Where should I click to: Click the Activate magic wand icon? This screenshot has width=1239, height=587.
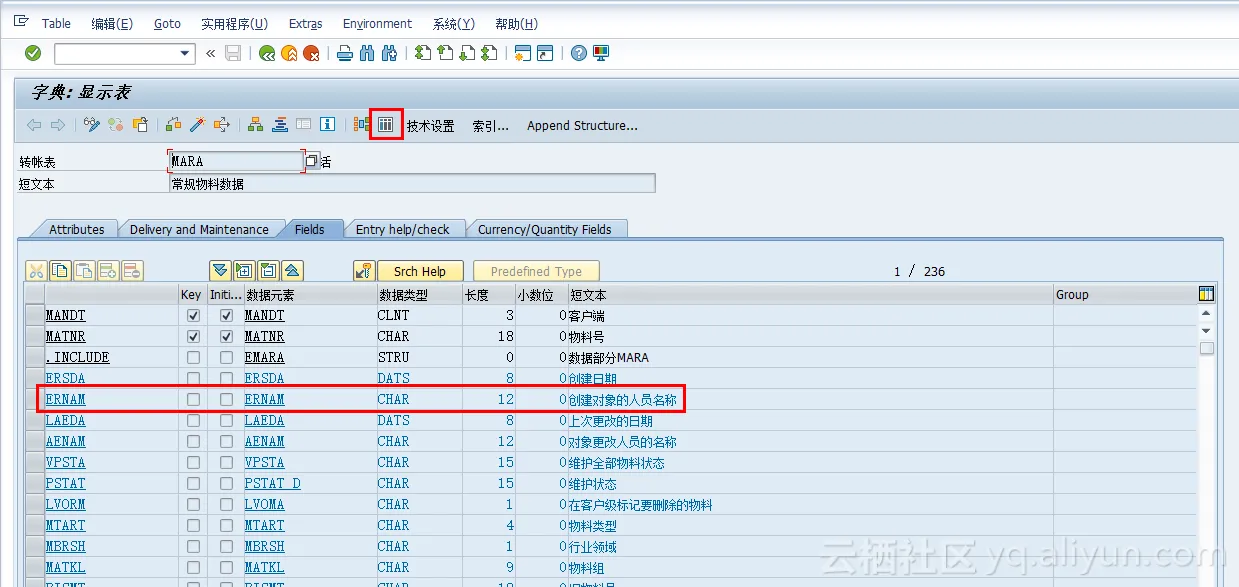(198, 125)
